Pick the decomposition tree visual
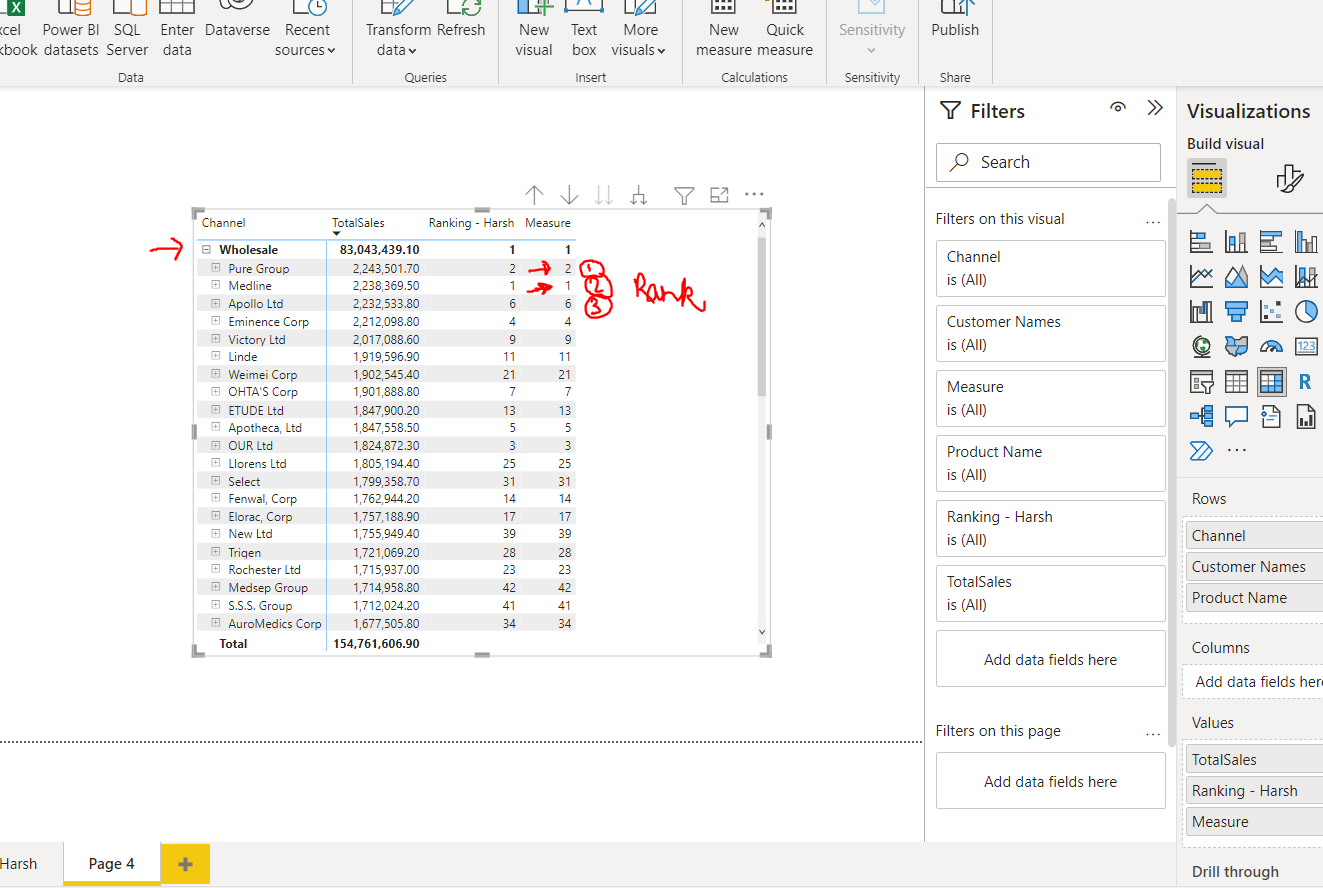1323x888 pixels. click(x=1201, y=416)
